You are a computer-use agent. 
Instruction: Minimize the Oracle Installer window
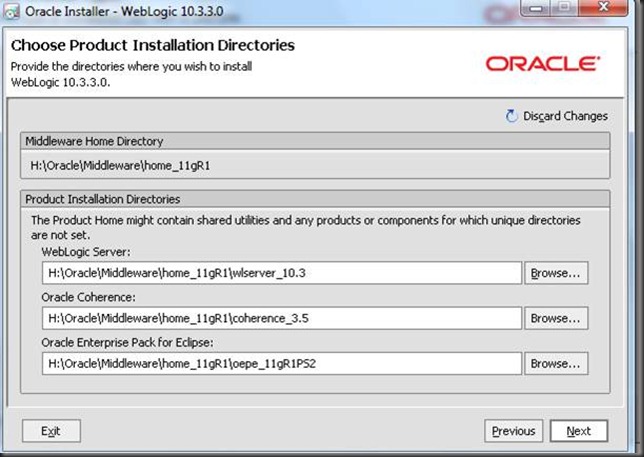pos(536,7)
